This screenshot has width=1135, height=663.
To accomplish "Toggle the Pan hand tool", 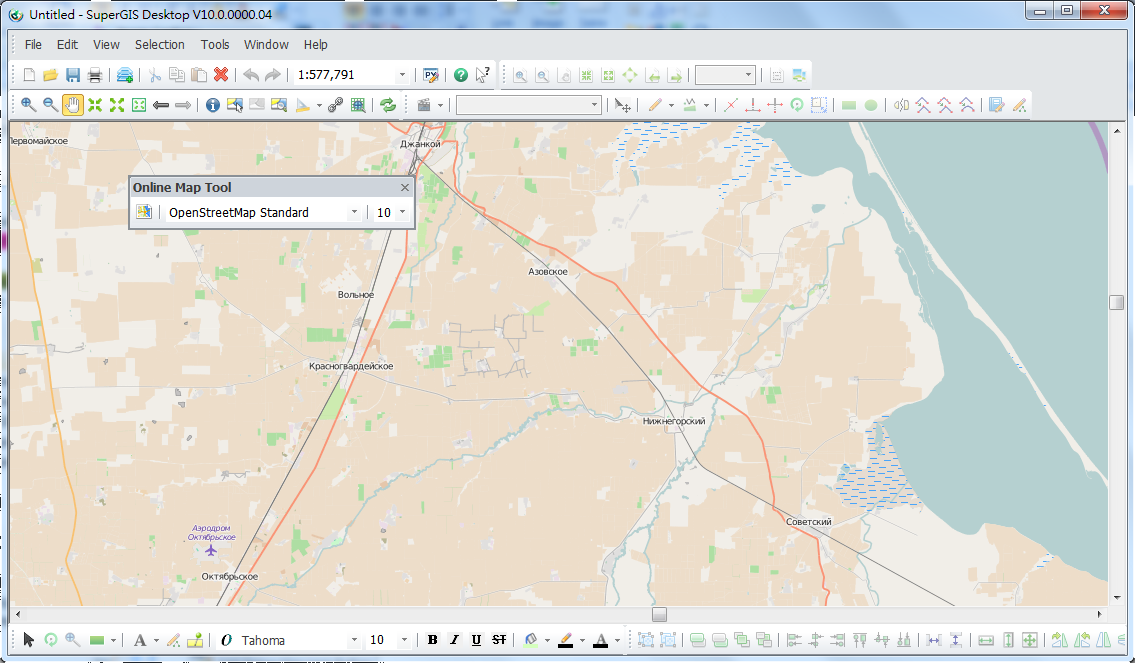I will [72, 105].
